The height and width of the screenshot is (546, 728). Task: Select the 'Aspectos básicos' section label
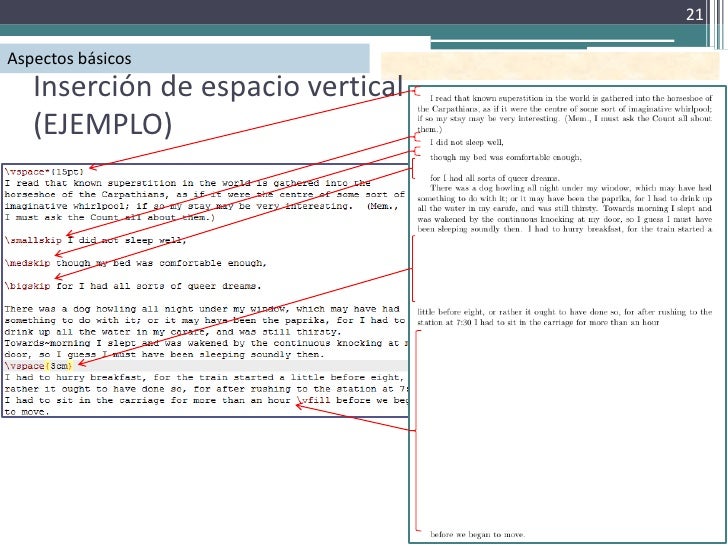tap(69, 58)
